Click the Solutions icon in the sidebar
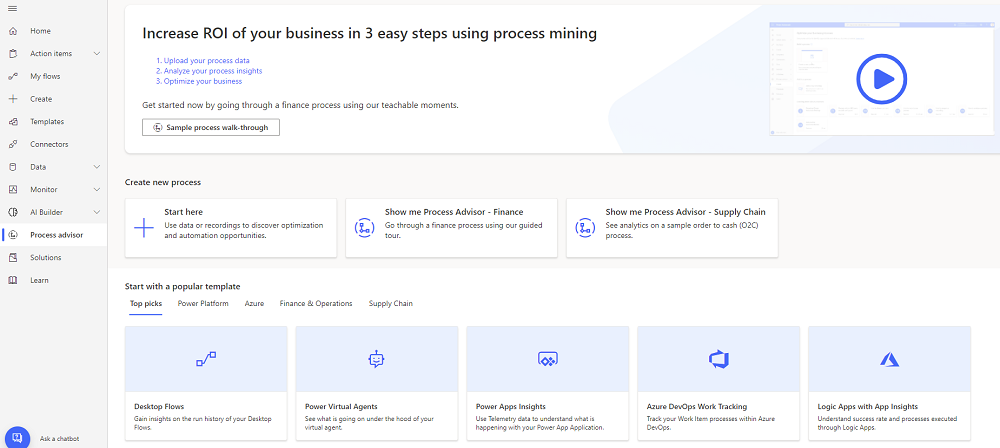This screenshot has height=448, width=1000. pyautogui.click(x=12, y=257)
